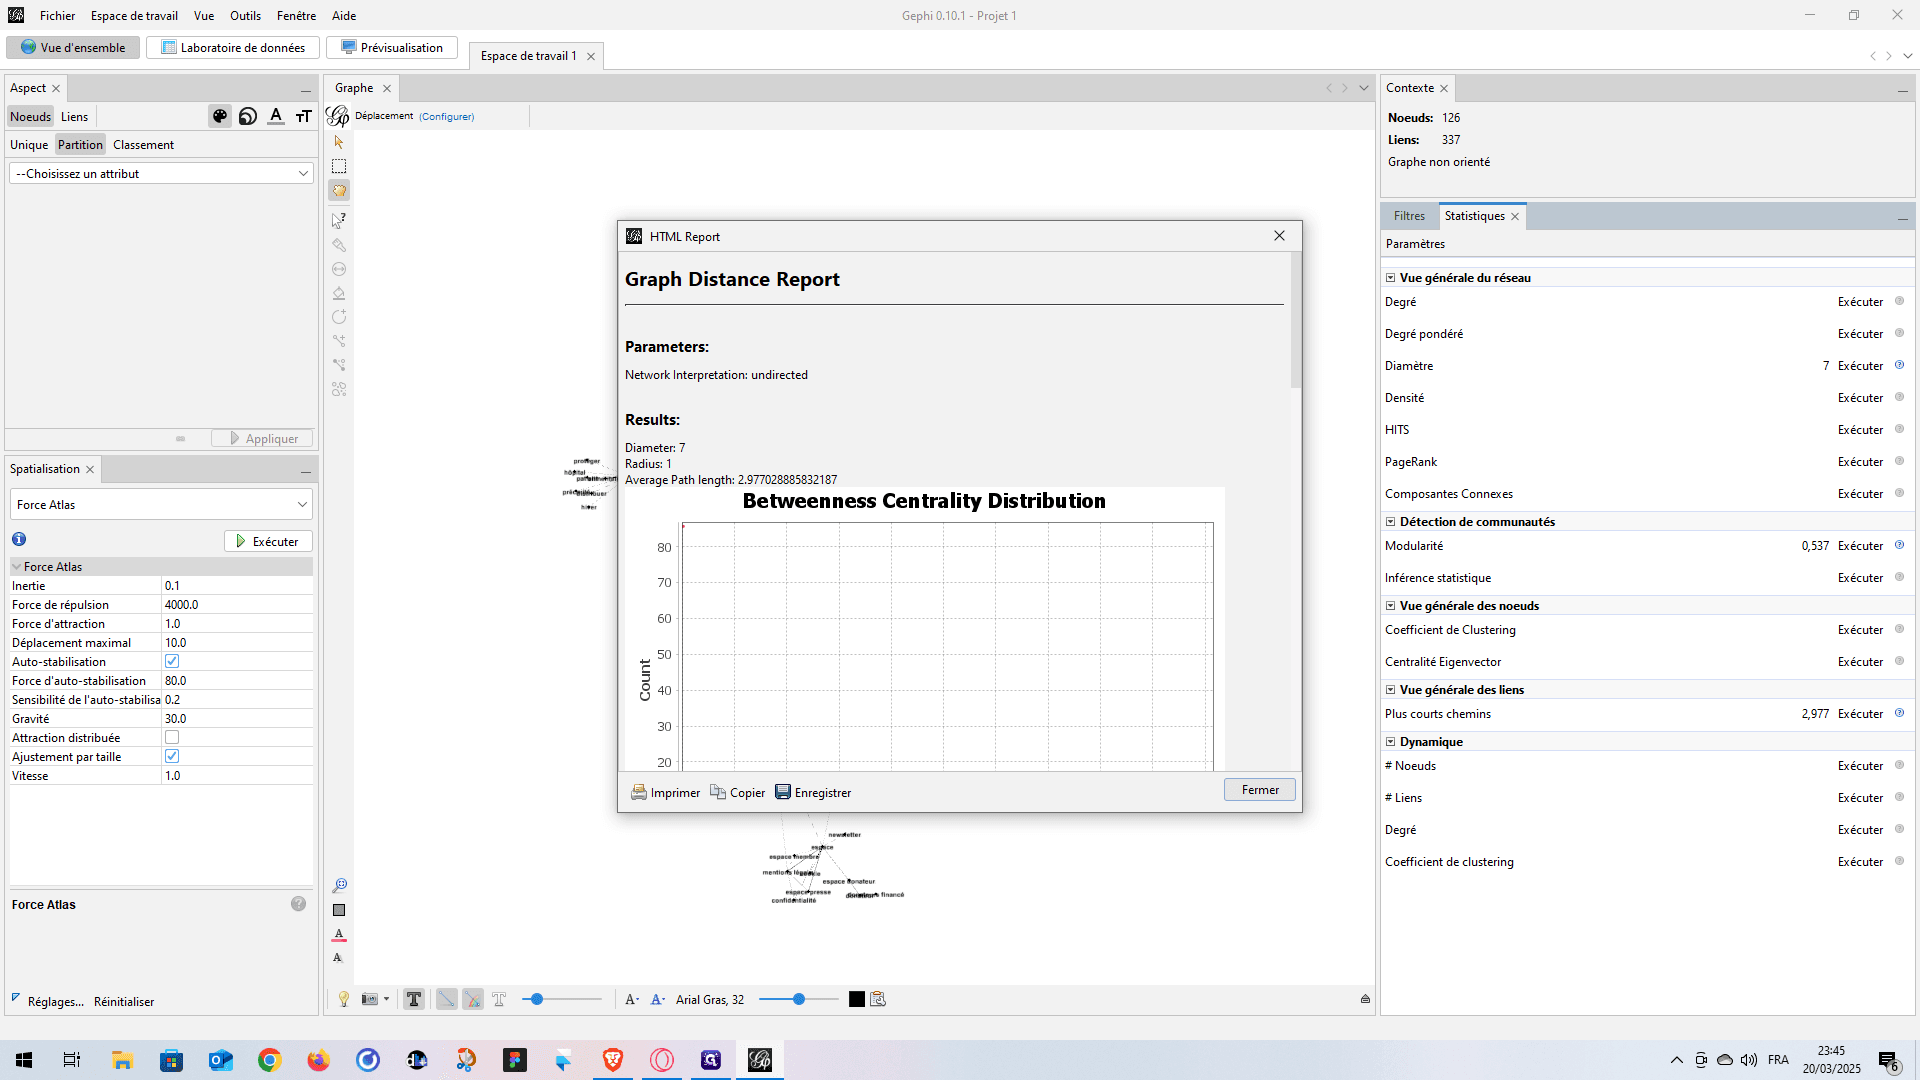The height and width of the screenshot is (1080, 1920).
Task: Choose the label size appearance icon
Action: point(304,116)
